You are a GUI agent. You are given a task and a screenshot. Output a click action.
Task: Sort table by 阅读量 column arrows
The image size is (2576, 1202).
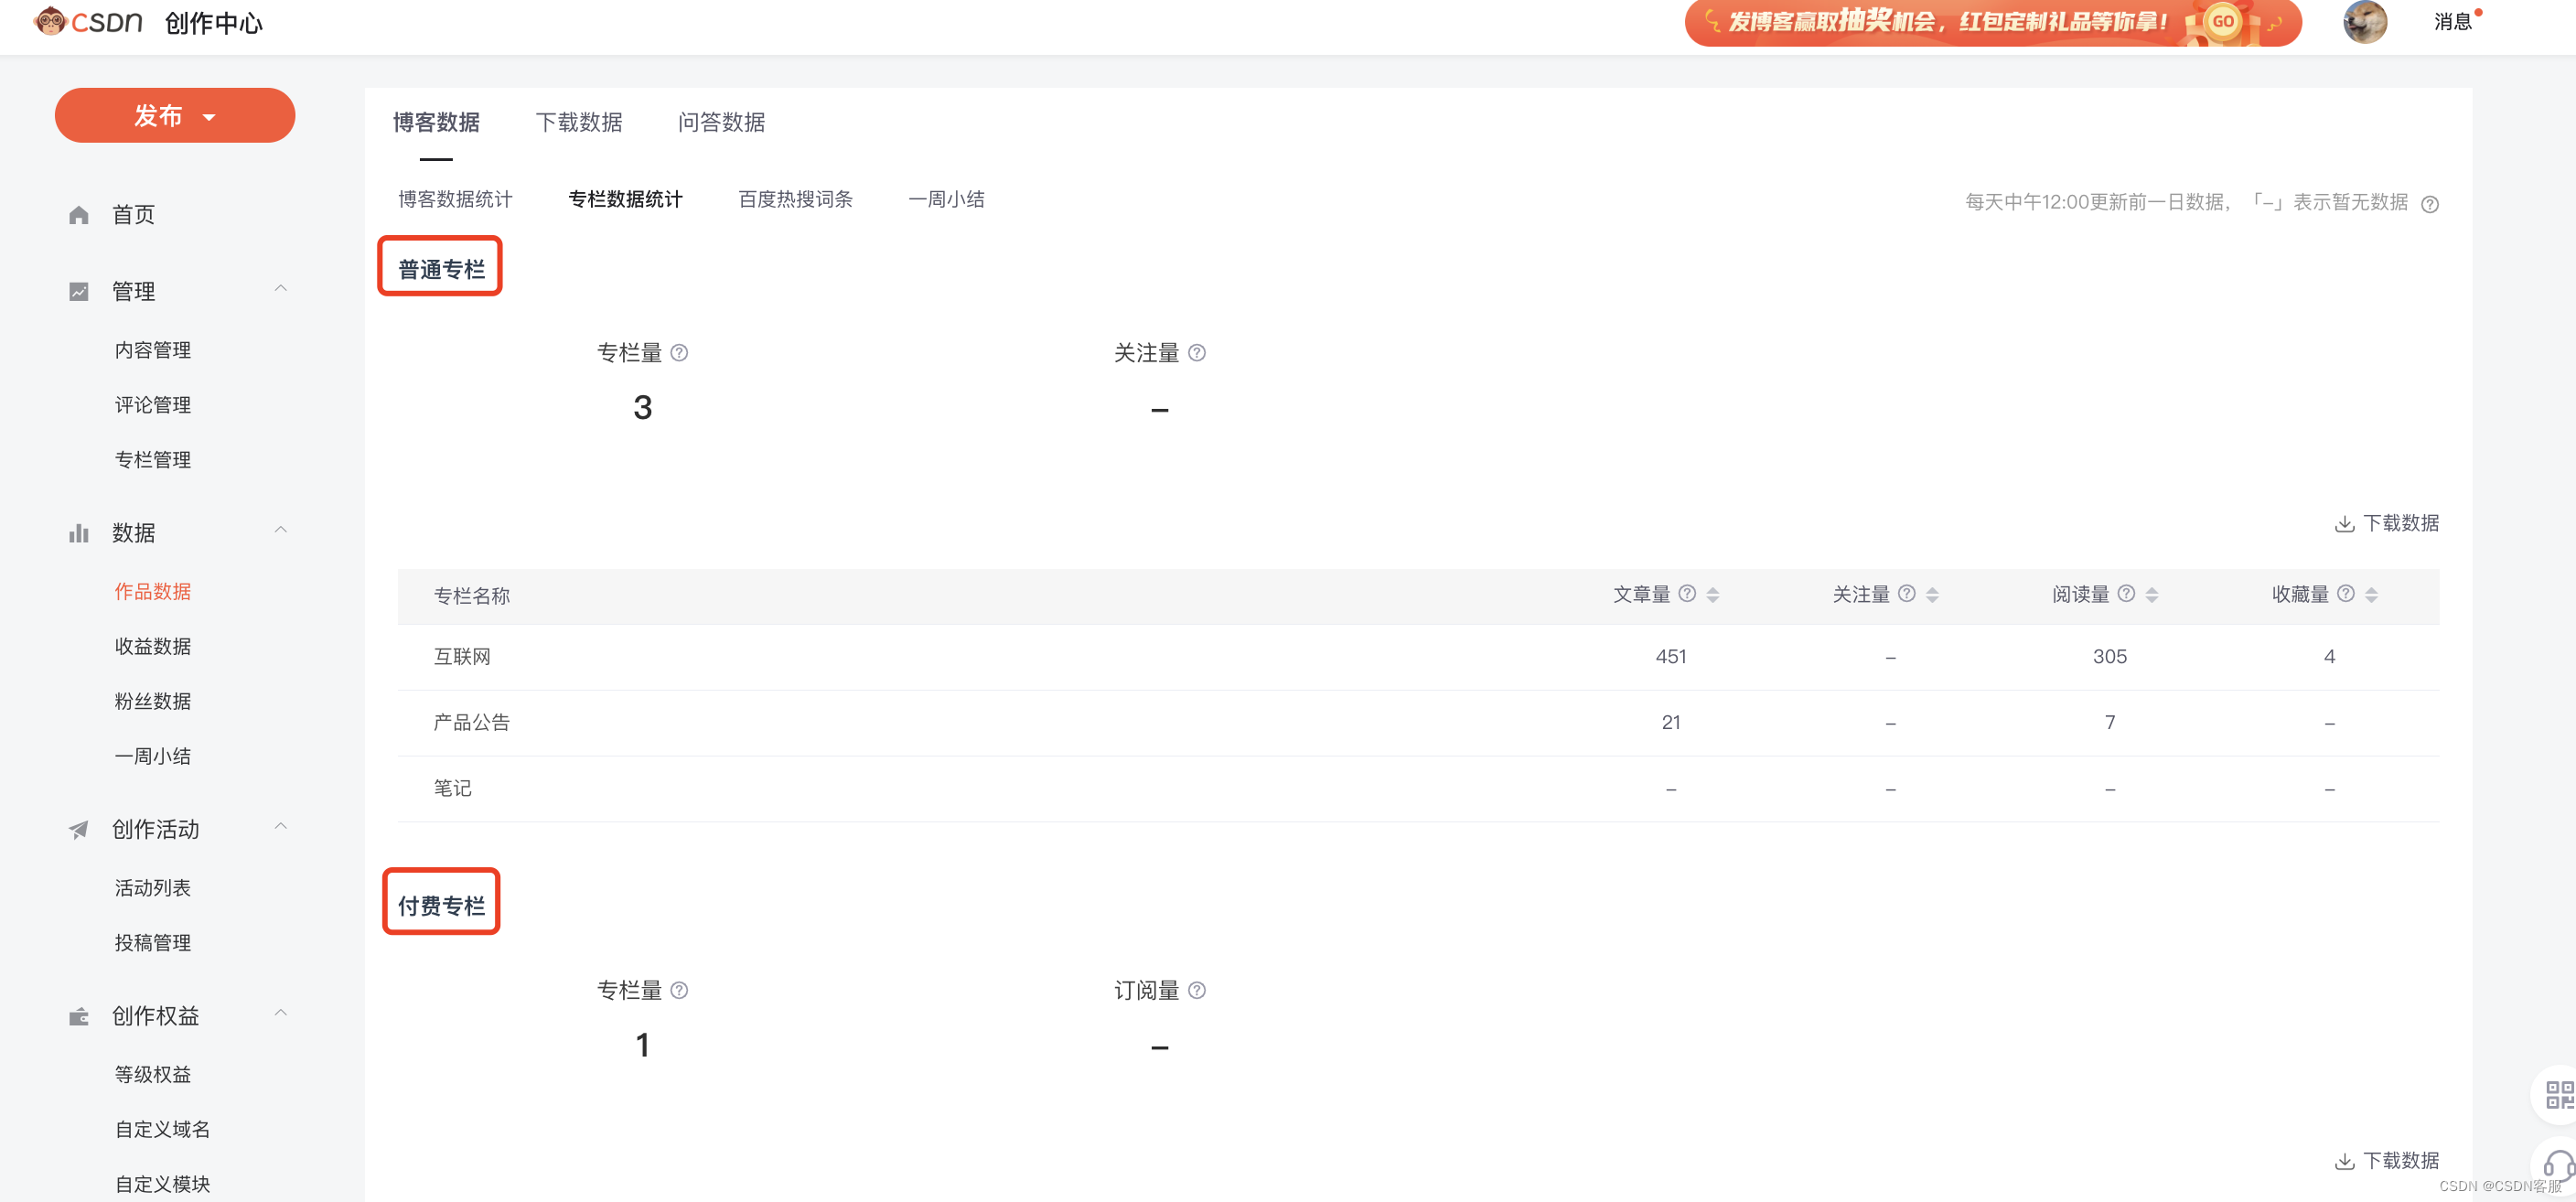[2152, 595]
